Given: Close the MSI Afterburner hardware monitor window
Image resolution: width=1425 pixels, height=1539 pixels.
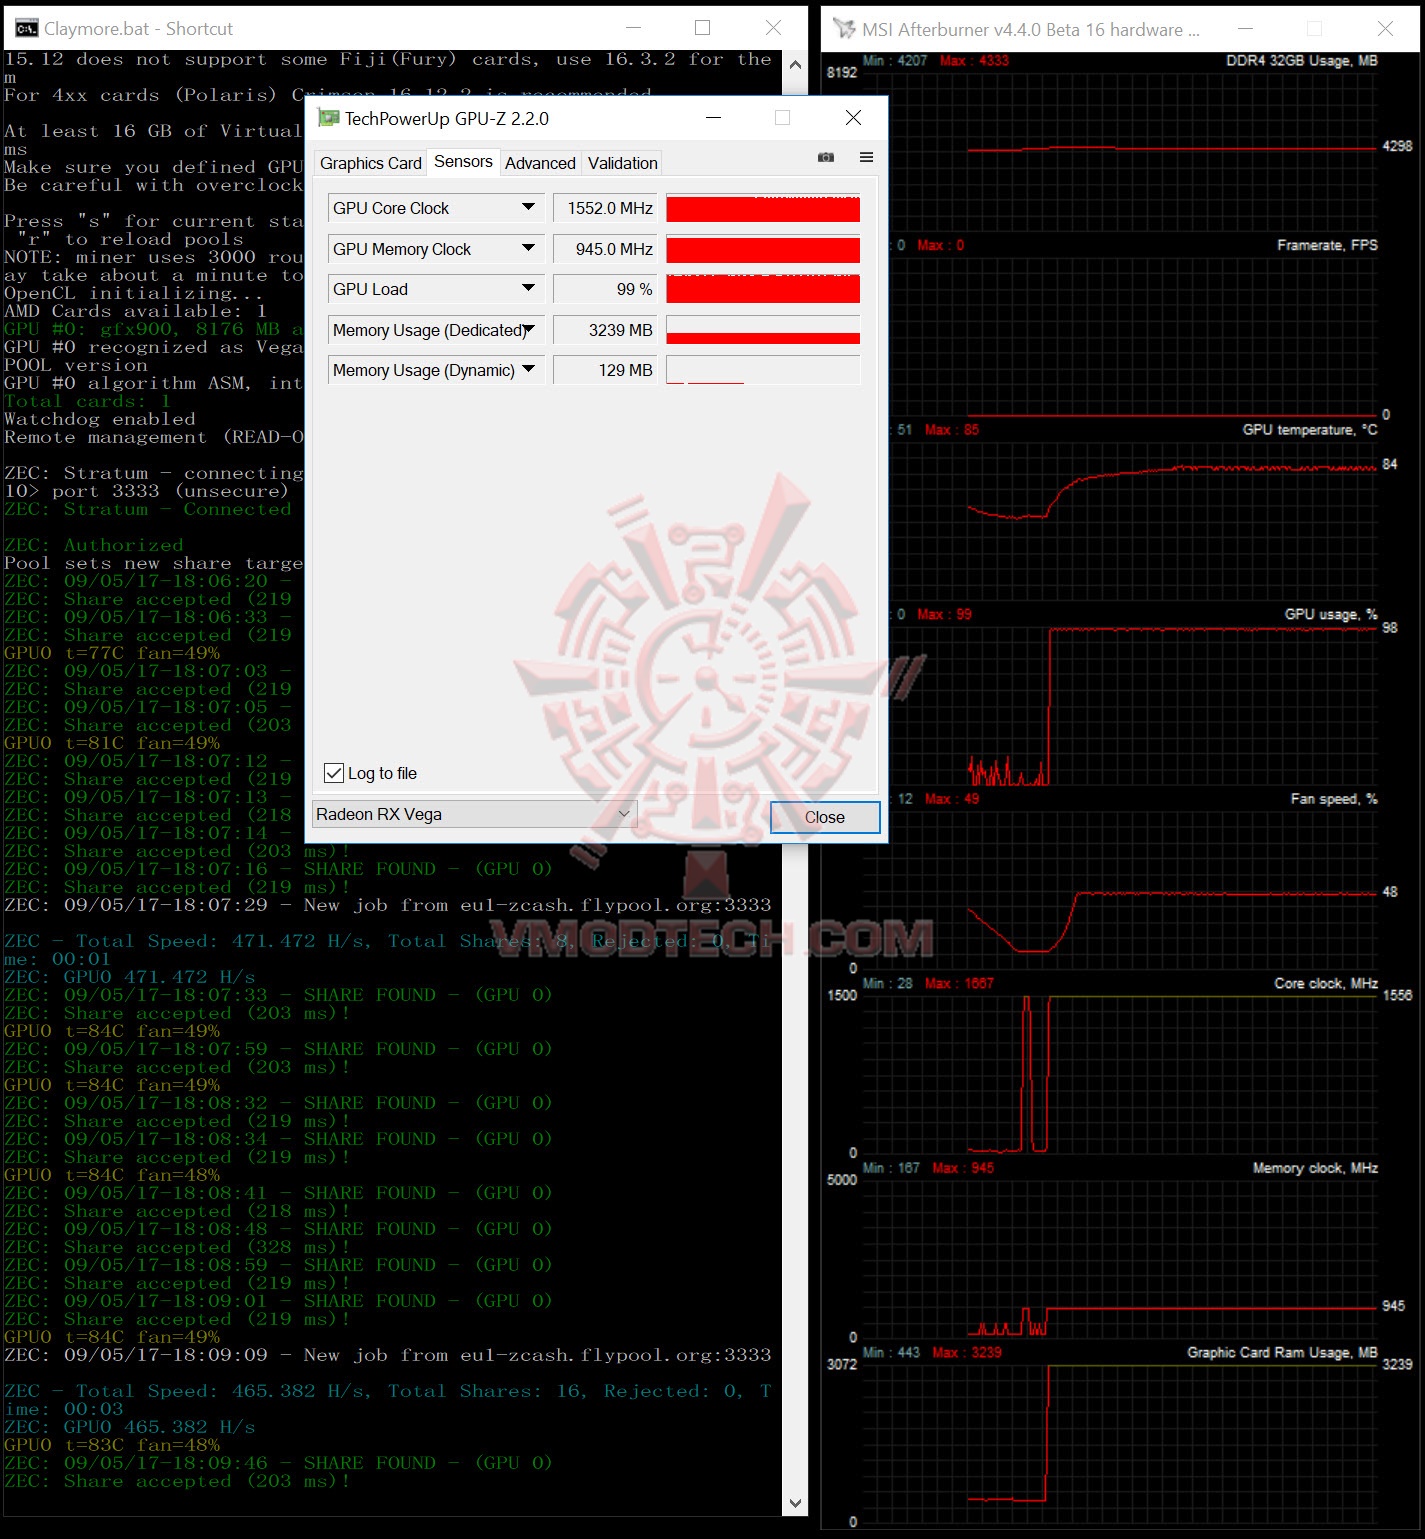Looking at the screenshot, I should [1385, 29].
